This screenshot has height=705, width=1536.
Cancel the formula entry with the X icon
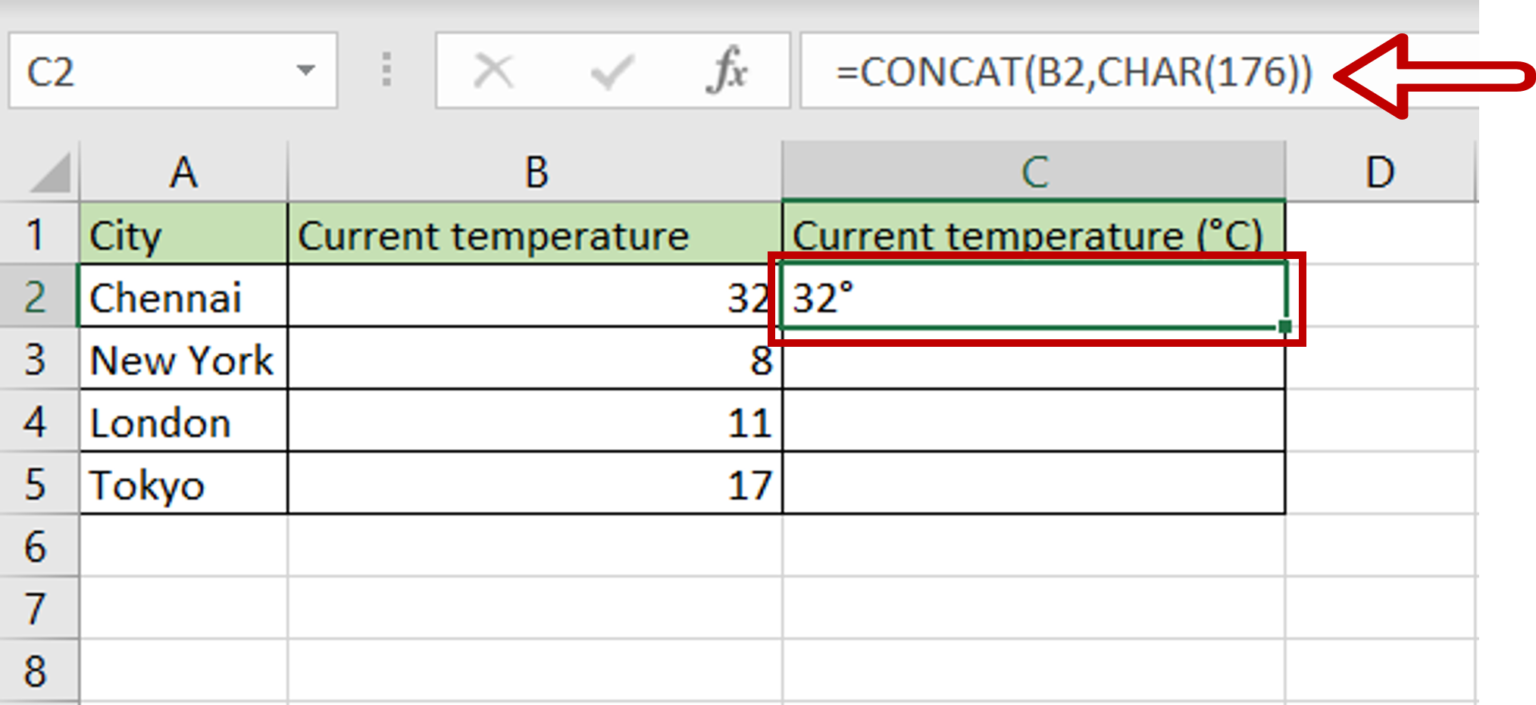493,72
